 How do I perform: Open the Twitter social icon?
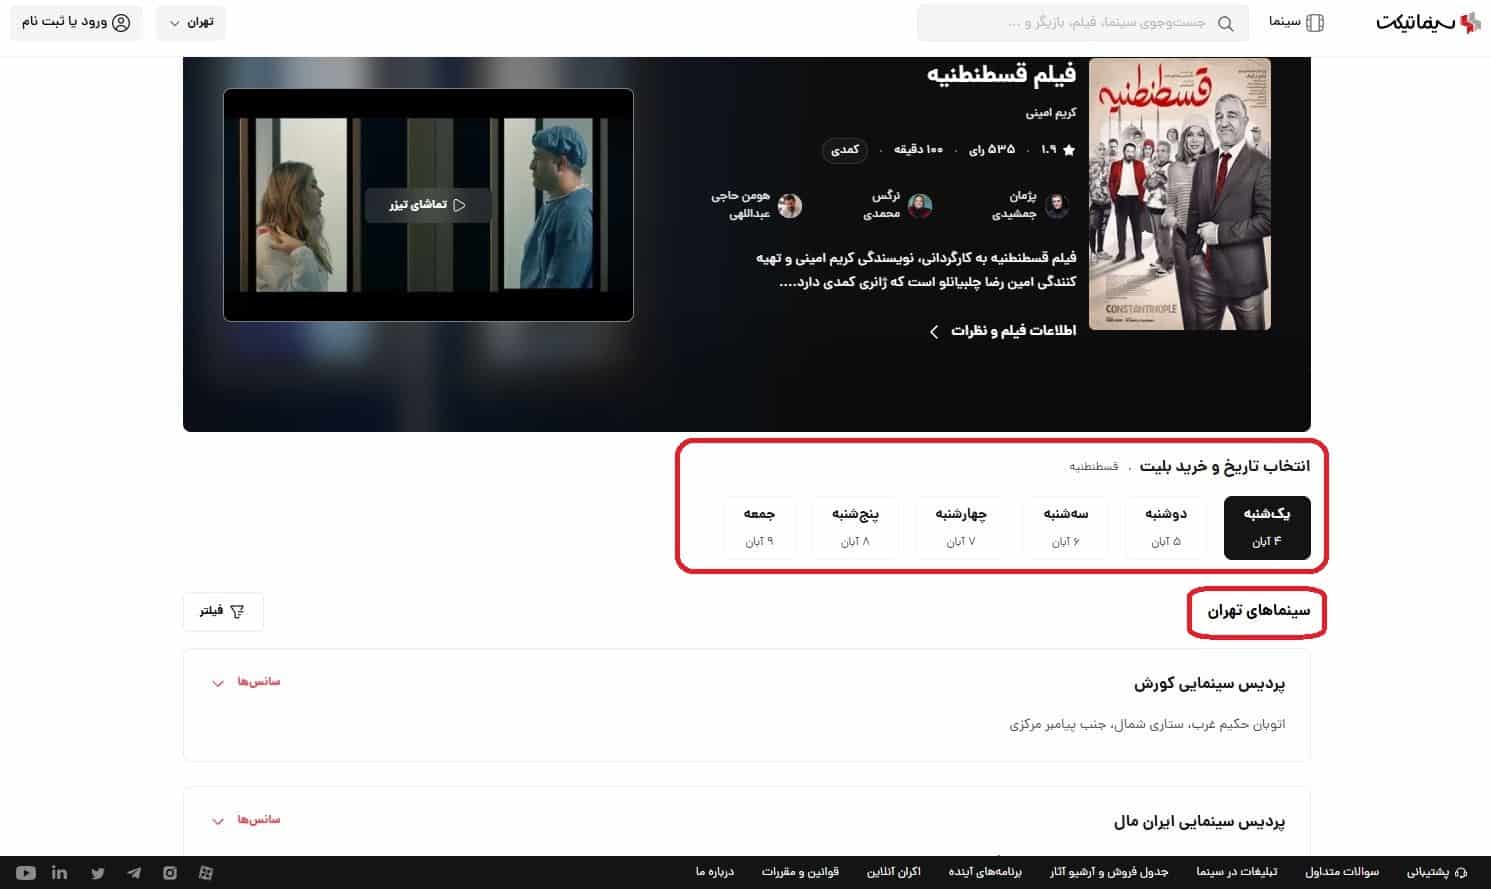point(97,872)
